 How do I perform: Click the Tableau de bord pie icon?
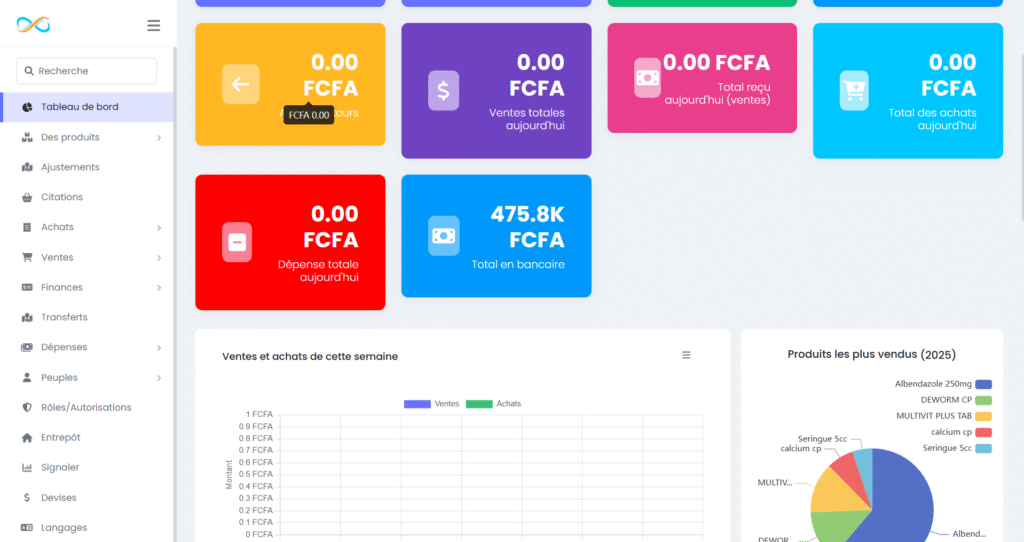tap(27, 107)
